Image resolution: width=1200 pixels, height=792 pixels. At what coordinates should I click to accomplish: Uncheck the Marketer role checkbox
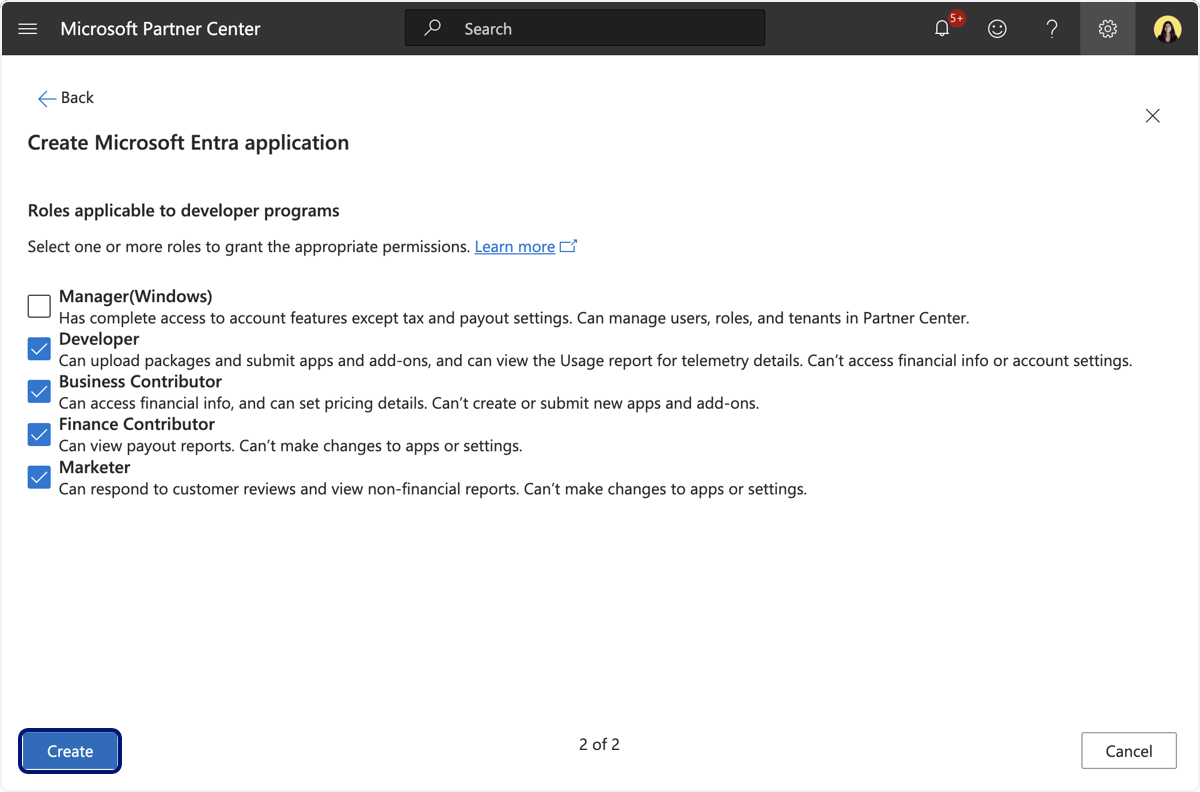pos(39,478)
